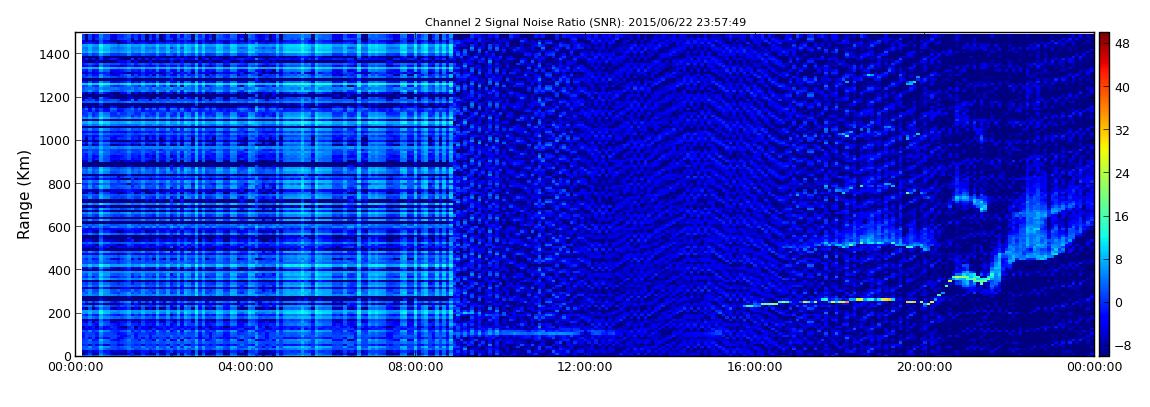Click the 400 range tick label

(59, 271)
